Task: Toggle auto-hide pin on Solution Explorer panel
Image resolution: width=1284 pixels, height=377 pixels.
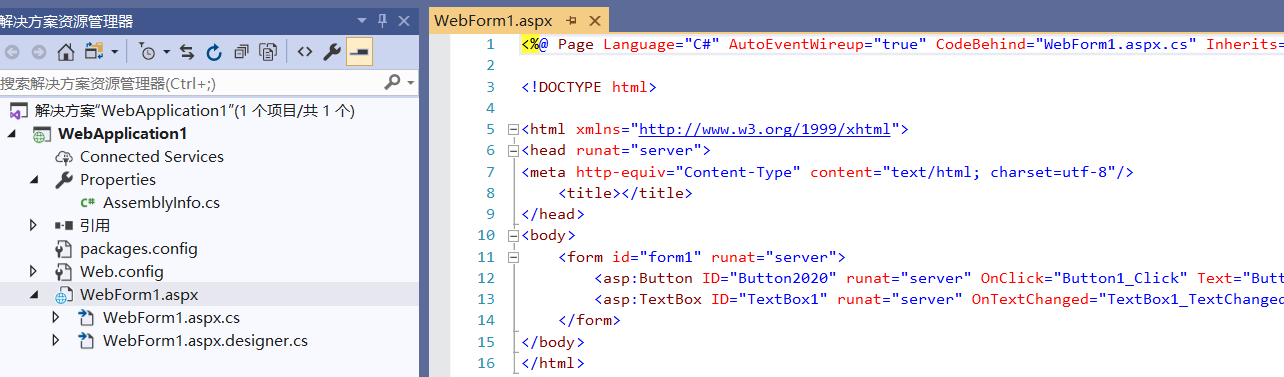Action: pyautogui.click(x=383, y=21)
